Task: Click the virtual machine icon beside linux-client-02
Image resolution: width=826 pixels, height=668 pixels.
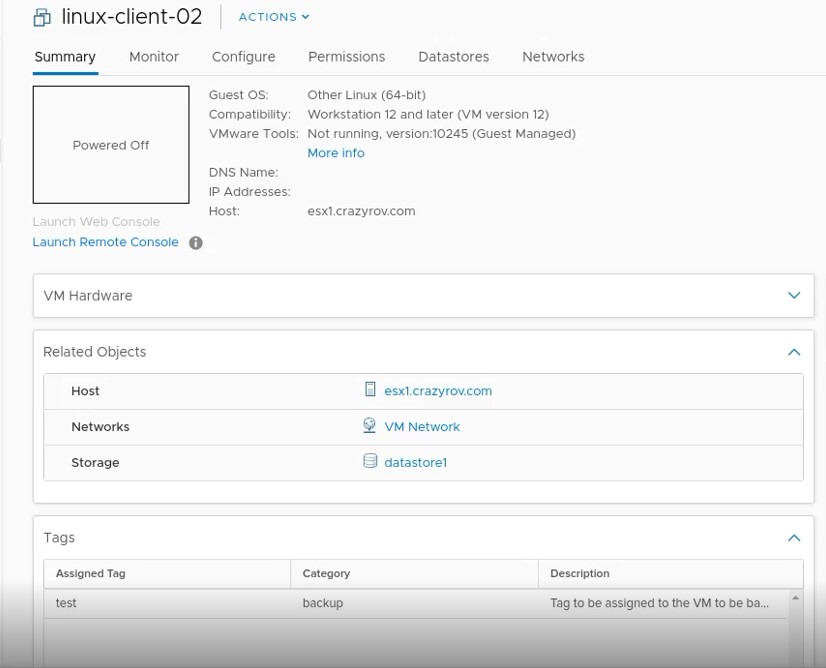Action: [x=42, y=17]
